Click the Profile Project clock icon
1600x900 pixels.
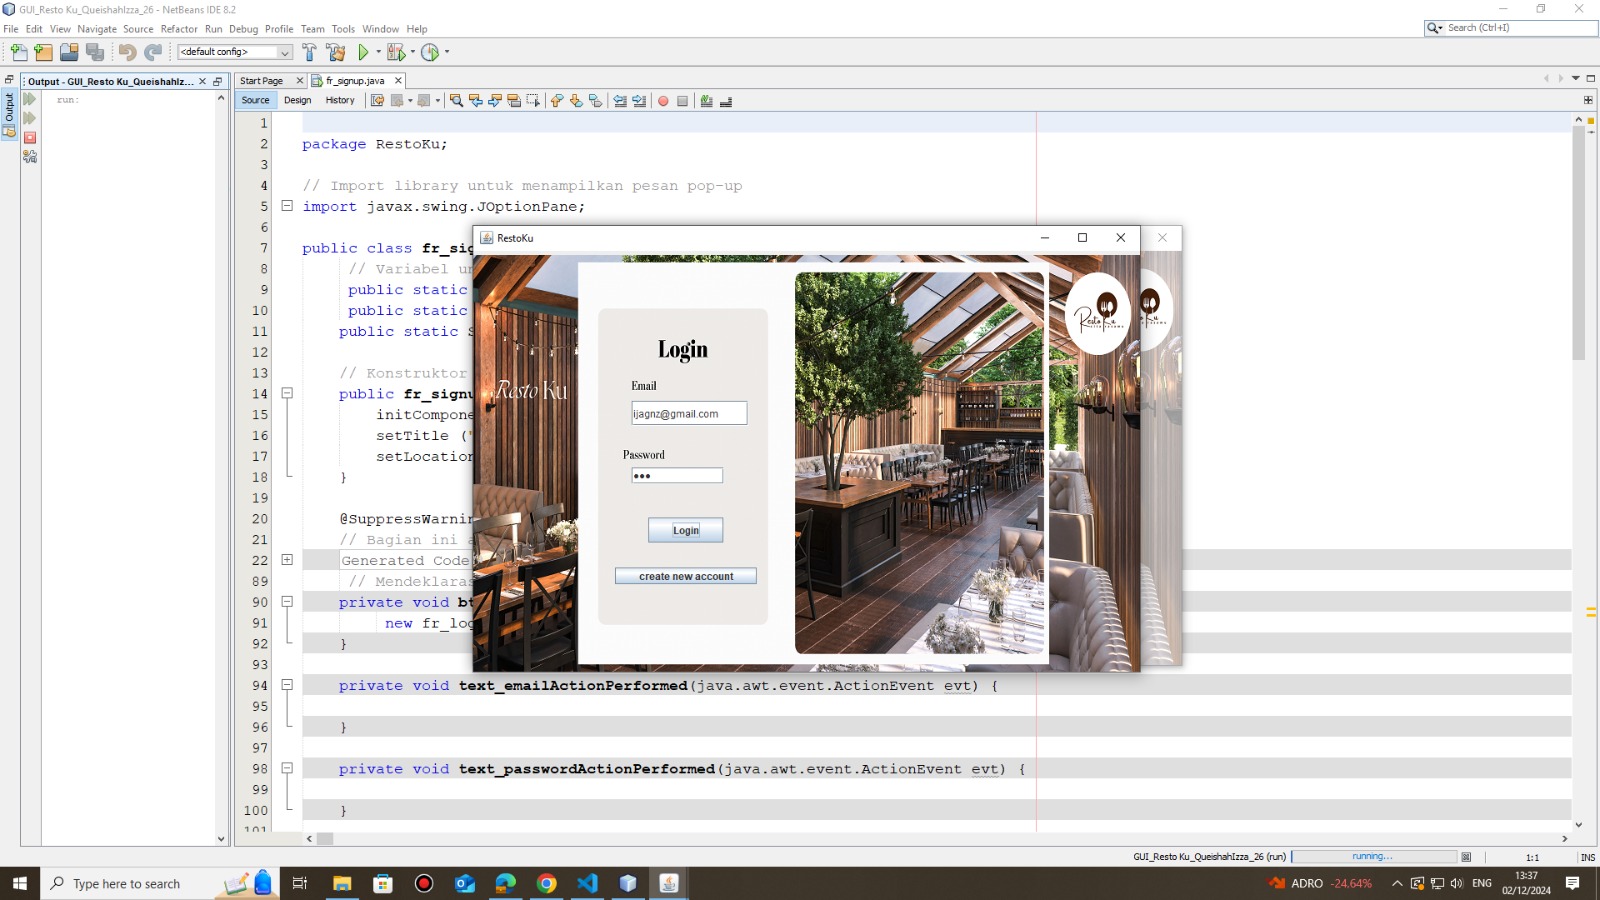point(430,52)
